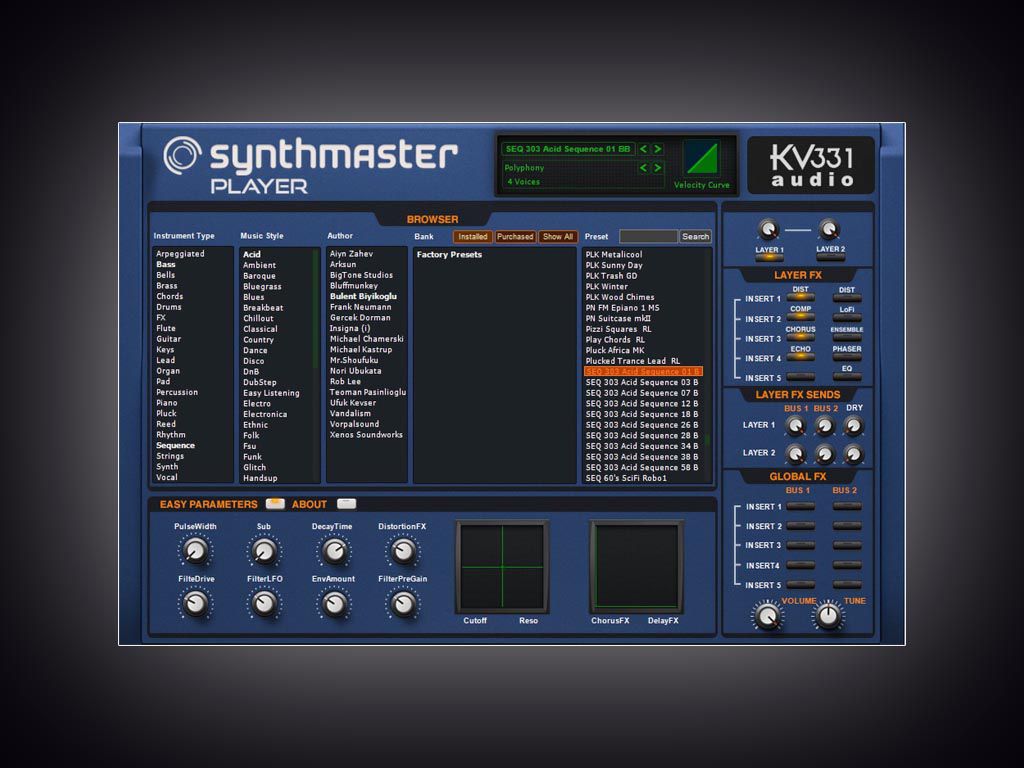Image resolution: width=1024 pixels, height=768 pixels.
Task: Select Arpeggiated instrument type
Action: [x=180, y=253]
